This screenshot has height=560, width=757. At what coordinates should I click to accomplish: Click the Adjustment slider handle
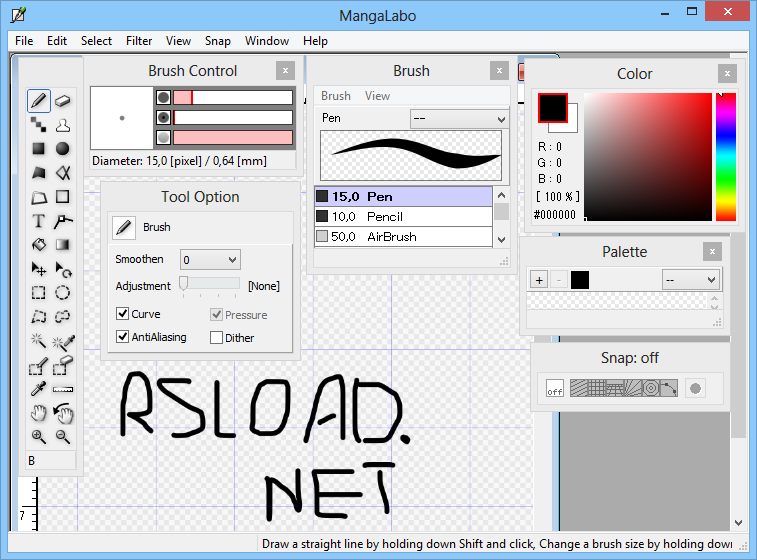(x=183, y=284)
